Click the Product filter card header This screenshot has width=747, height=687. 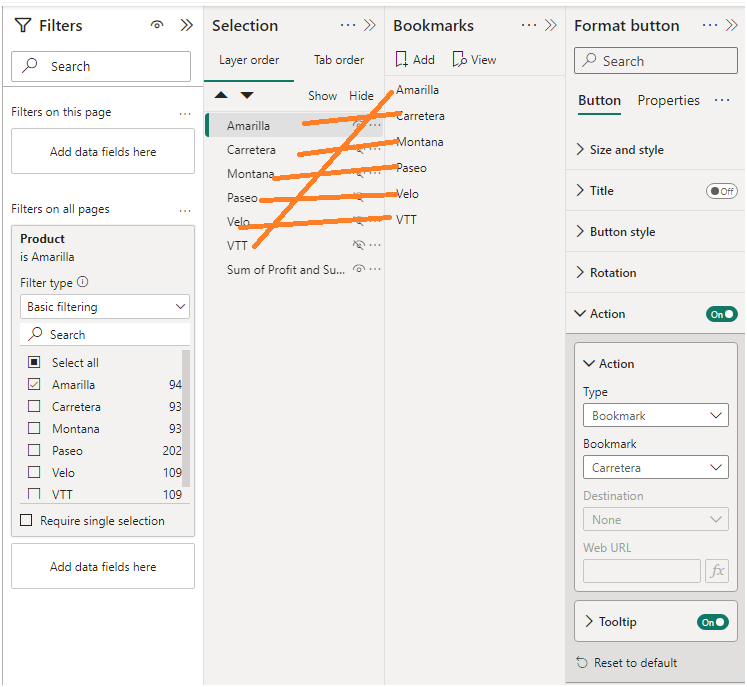point(103,247)
